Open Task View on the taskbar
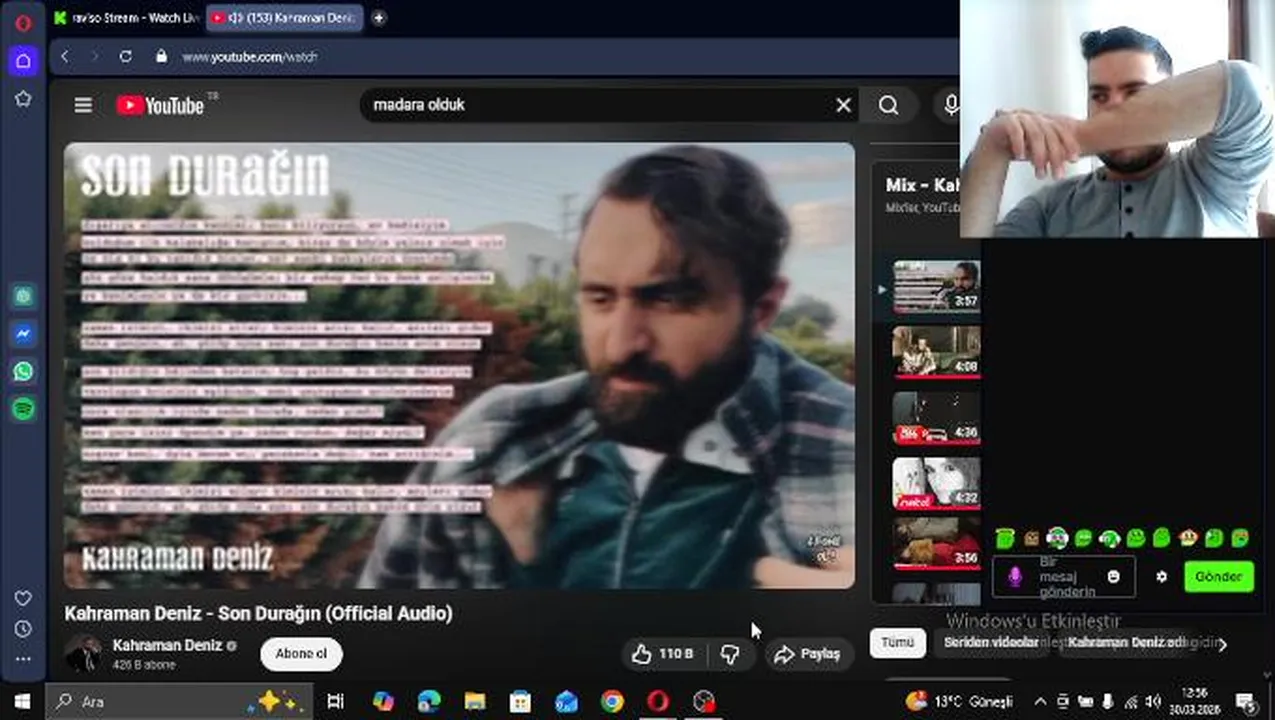 pos(335,701)
